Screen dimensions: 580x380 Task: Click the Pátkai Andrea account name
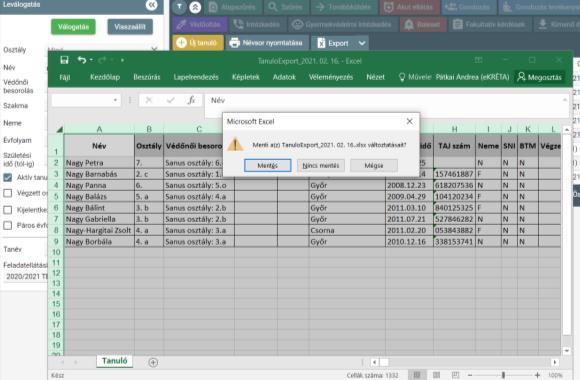point(472,77)
